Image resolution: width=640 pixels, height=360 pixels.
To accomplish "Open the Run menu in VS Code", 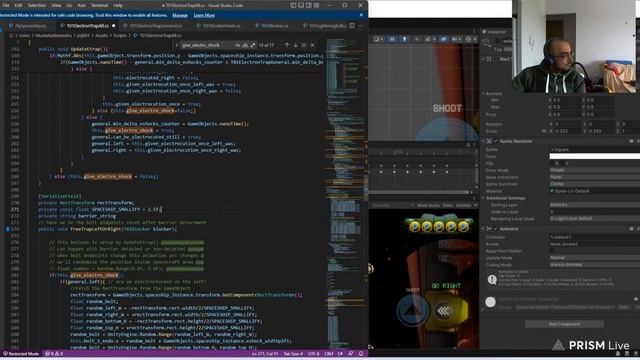I will (x=82, y=5).
